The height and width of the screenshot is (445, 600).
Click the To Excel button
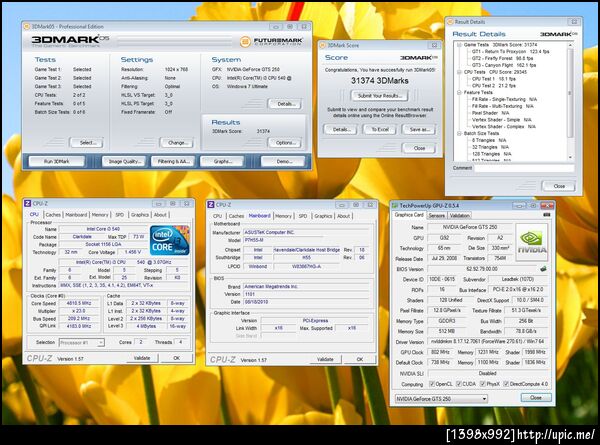tap(380, 129)
